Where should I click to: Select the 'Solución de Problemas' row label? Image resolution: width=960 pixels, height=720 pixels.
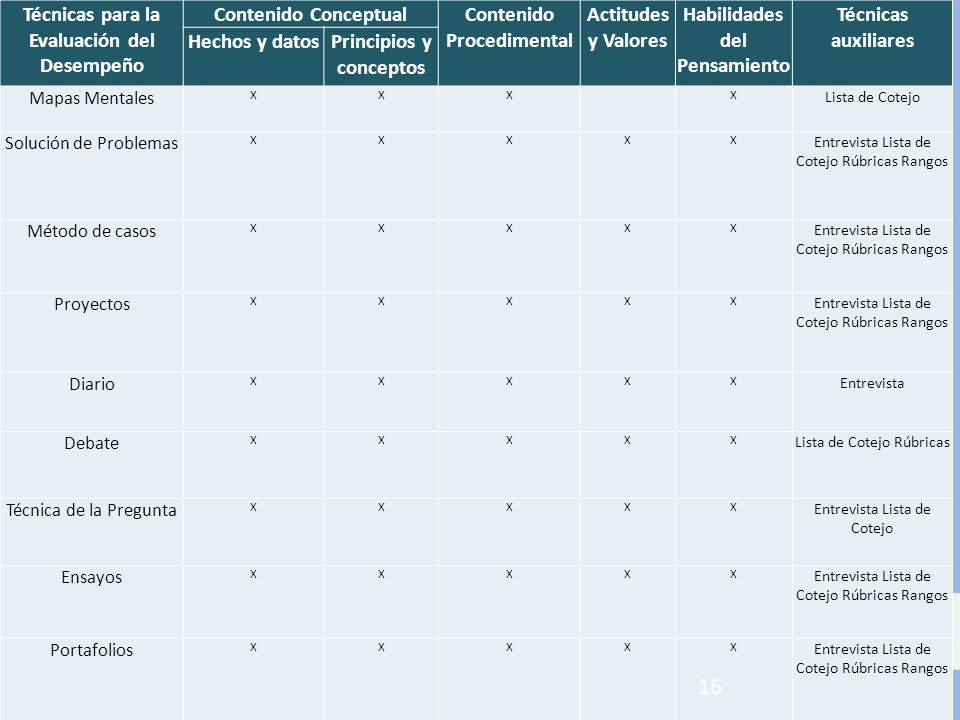pyautogui.click(x=92, y=143)
